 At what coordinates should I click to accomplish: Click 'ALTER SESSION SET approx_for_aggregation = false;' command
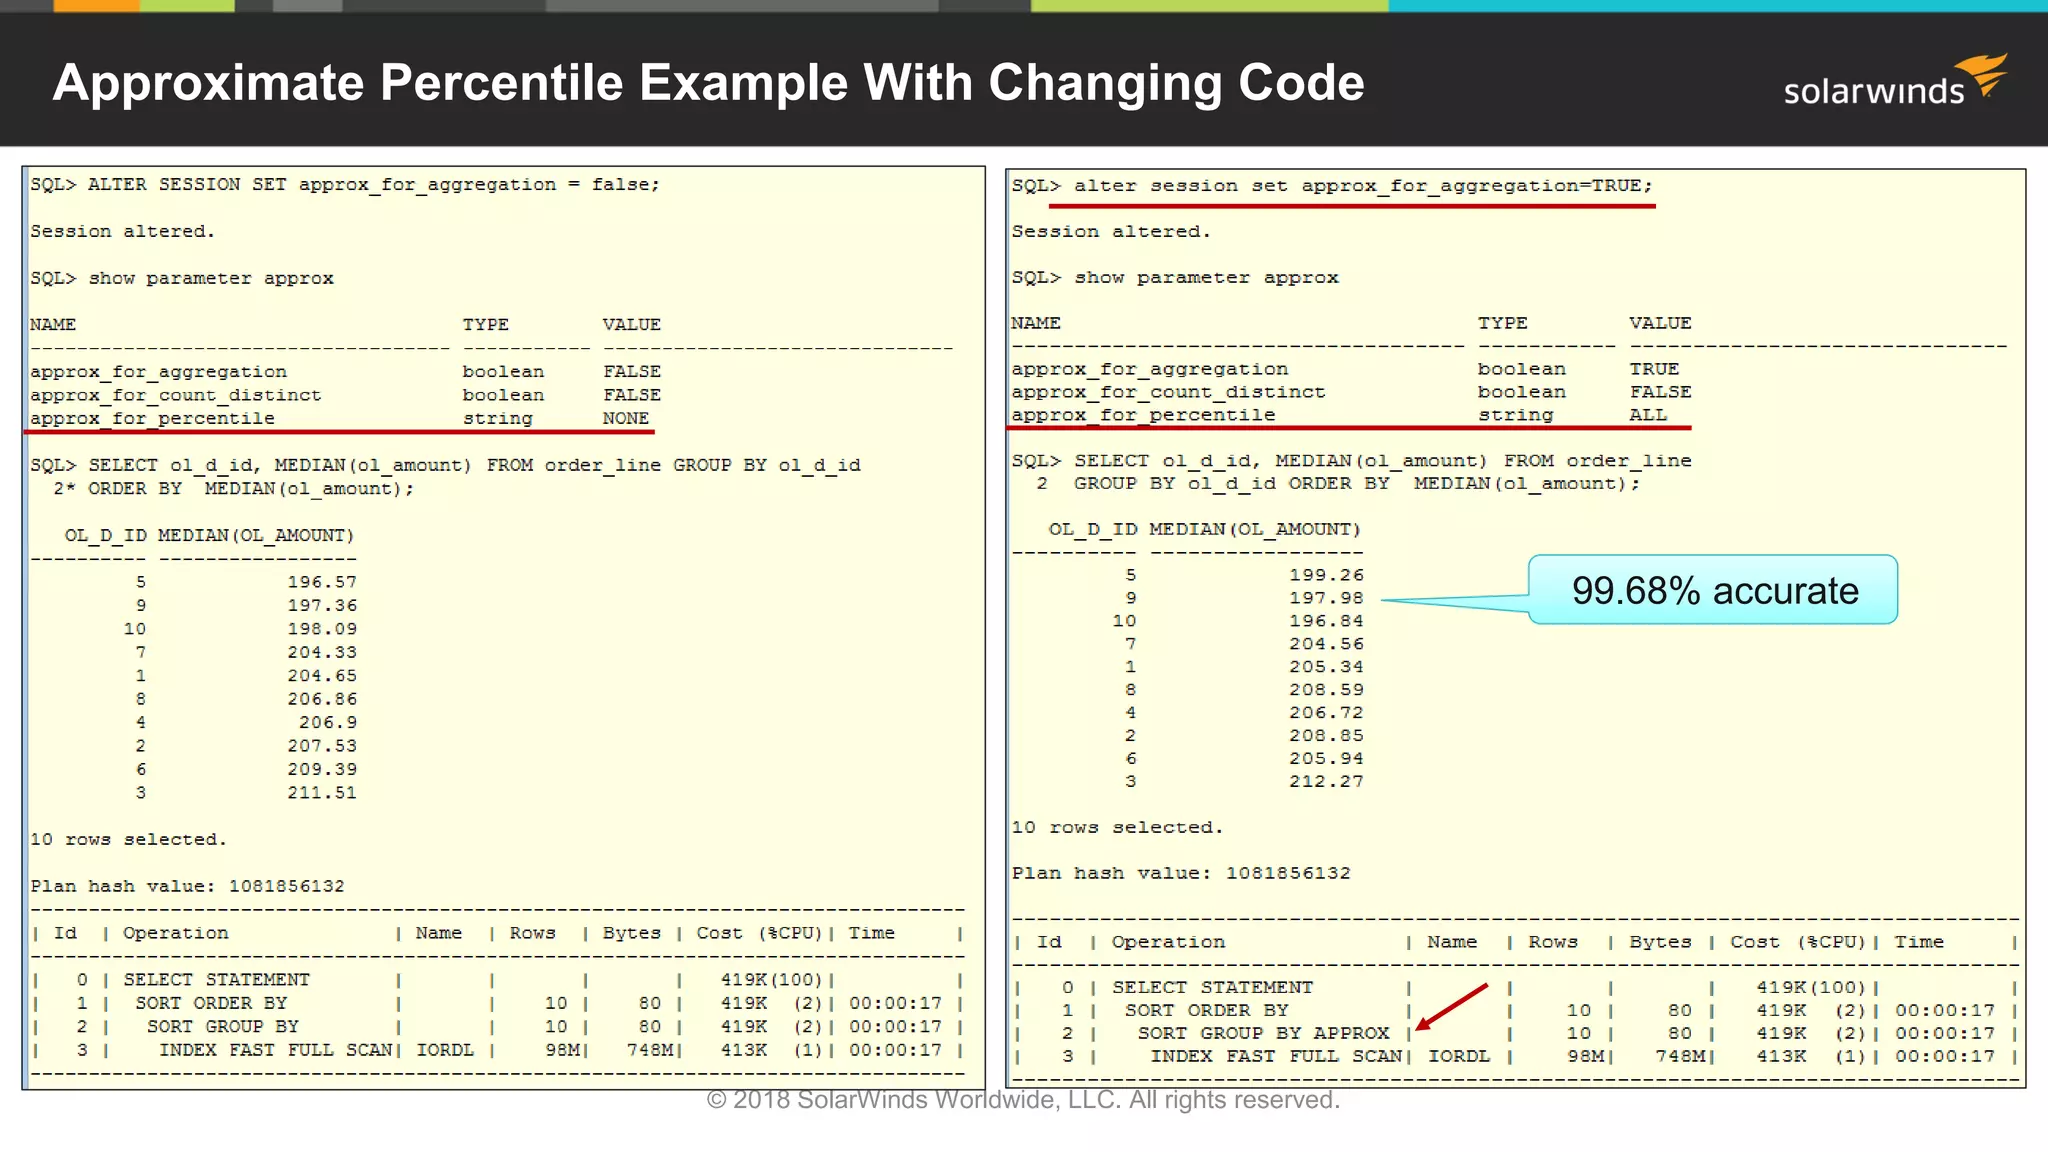(374, 185)
